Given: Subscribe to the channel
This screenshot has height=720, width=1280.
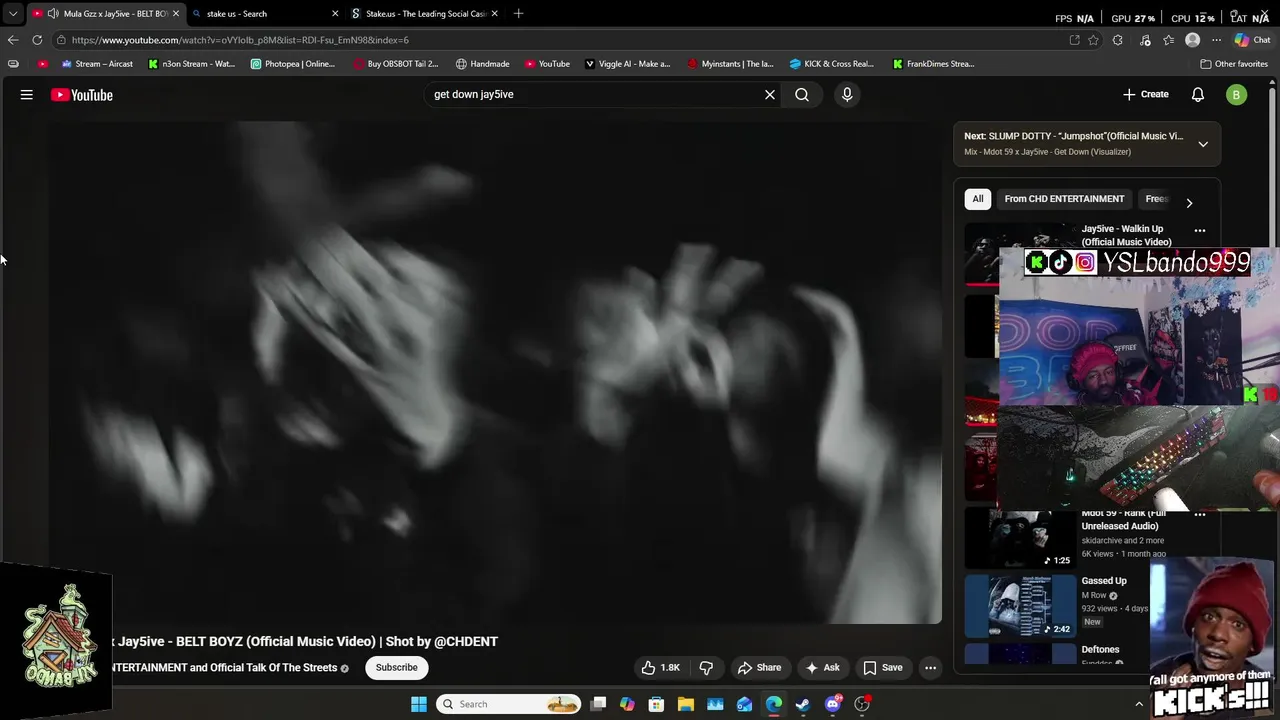Looking at the screenshot, I should click(x=397, y=668).
